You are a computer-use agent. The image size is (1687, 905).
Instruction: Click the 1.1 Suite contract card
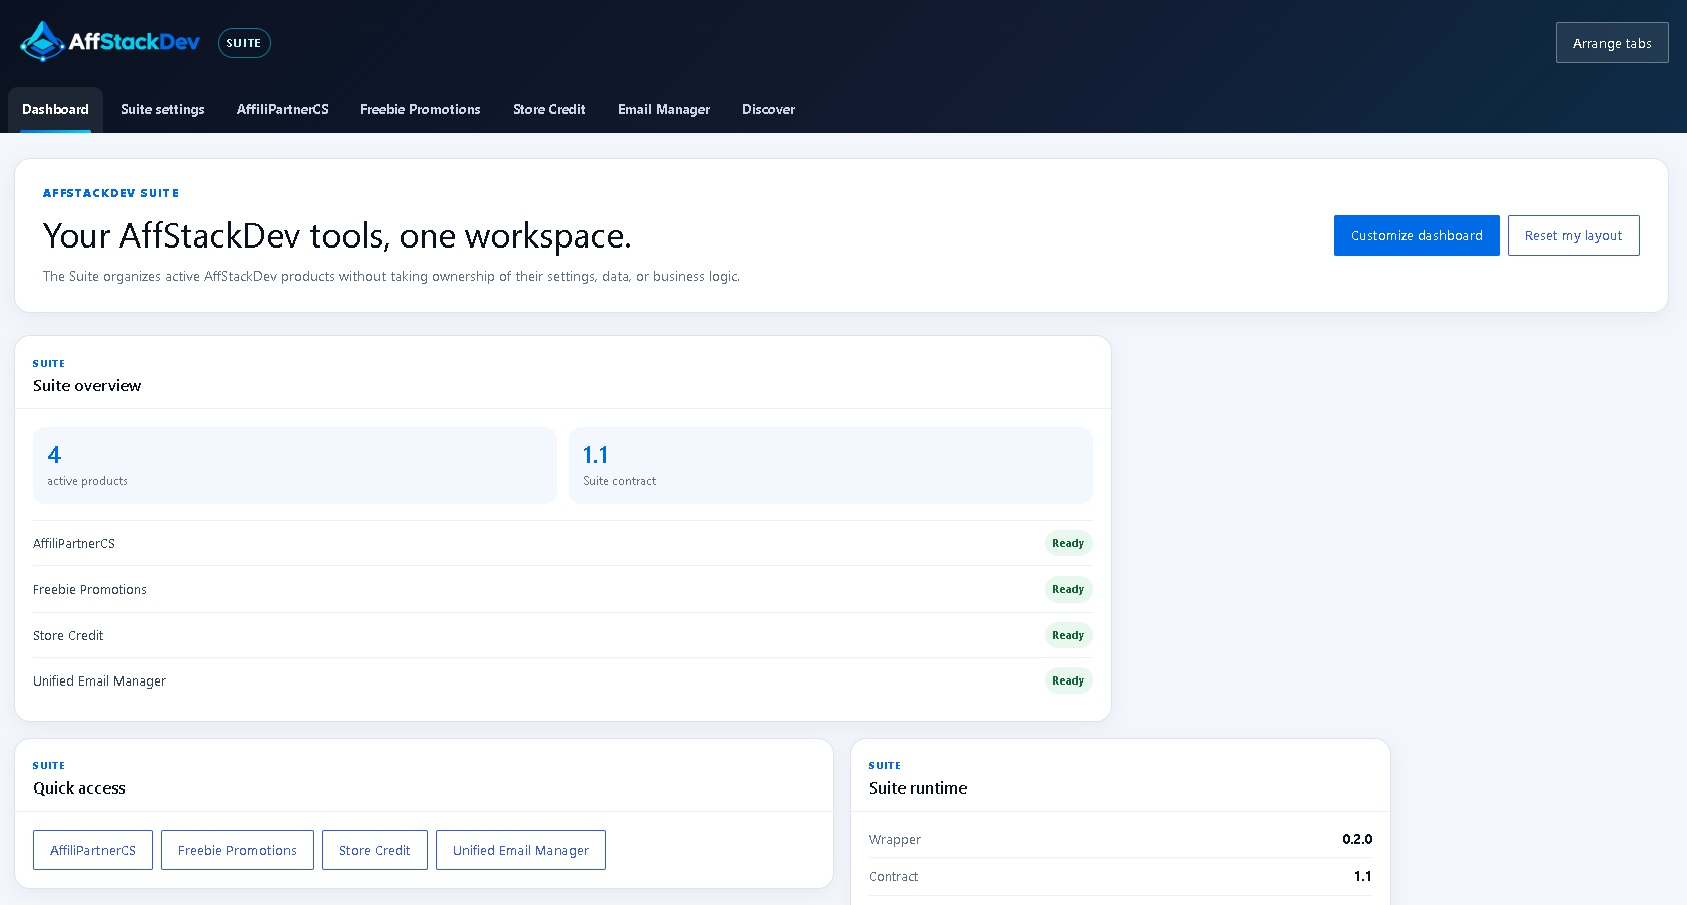pyautogui.click(x=831, y=466)
